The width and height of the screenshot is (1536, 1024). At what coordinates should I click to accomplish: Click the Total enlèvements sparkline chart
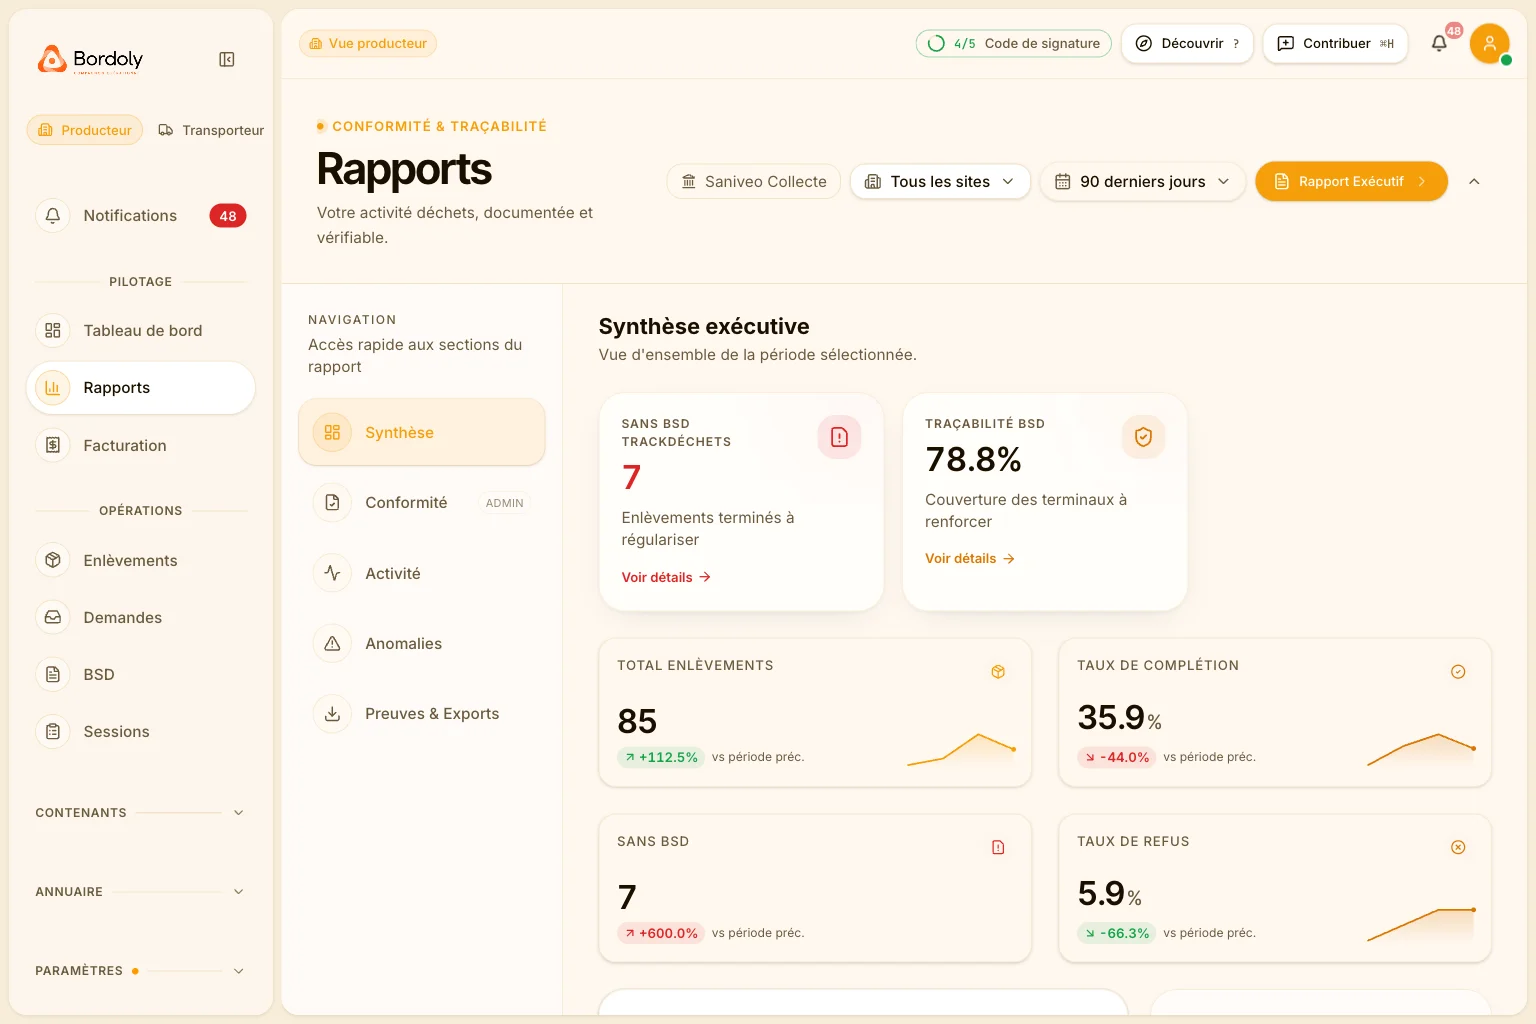click(x=961, y=749)
